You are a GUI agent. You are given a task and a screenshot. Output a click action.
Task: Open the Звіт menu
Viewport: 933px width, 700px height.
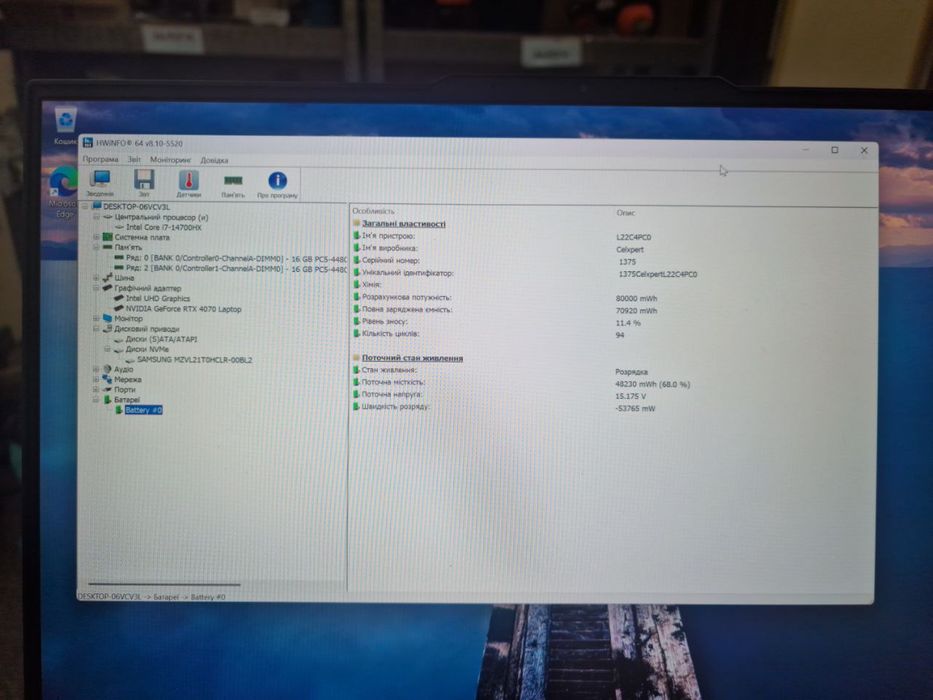134,160
